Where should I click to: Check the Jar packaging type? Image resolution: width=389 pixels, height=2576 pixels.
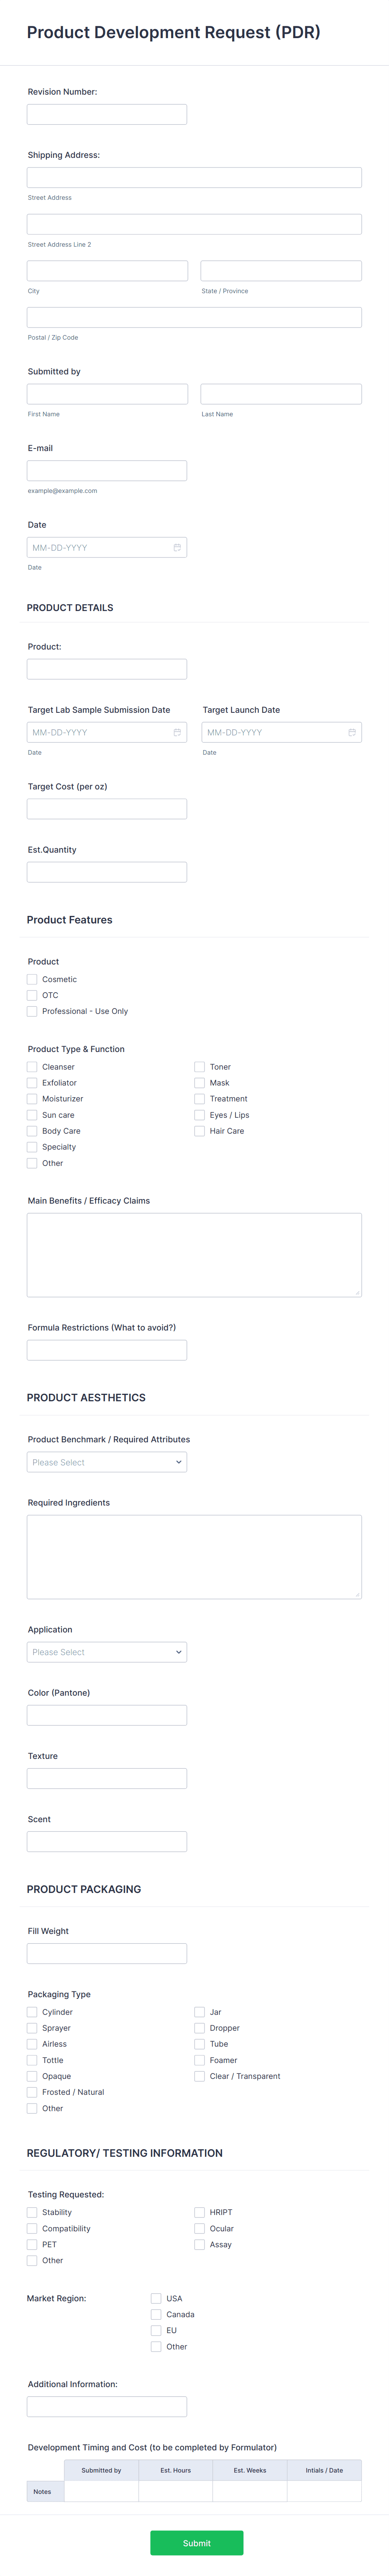(200, 2011)
